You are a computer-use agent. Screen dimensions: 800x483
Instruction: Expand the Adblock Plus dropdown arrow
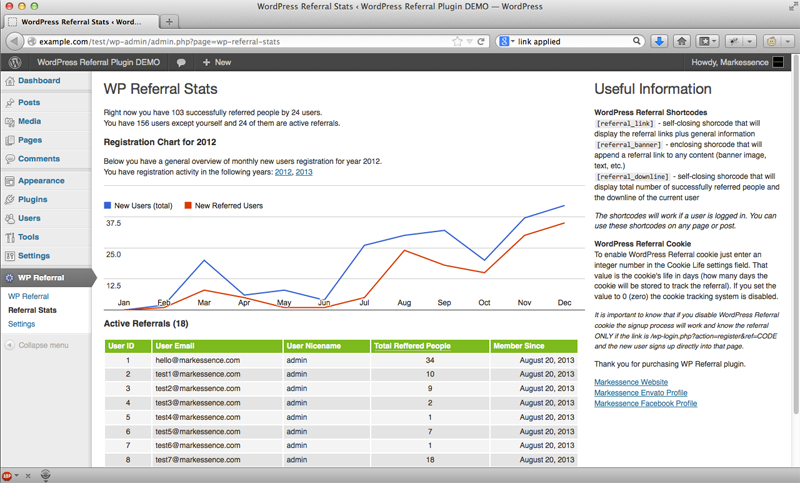(16, 475)
